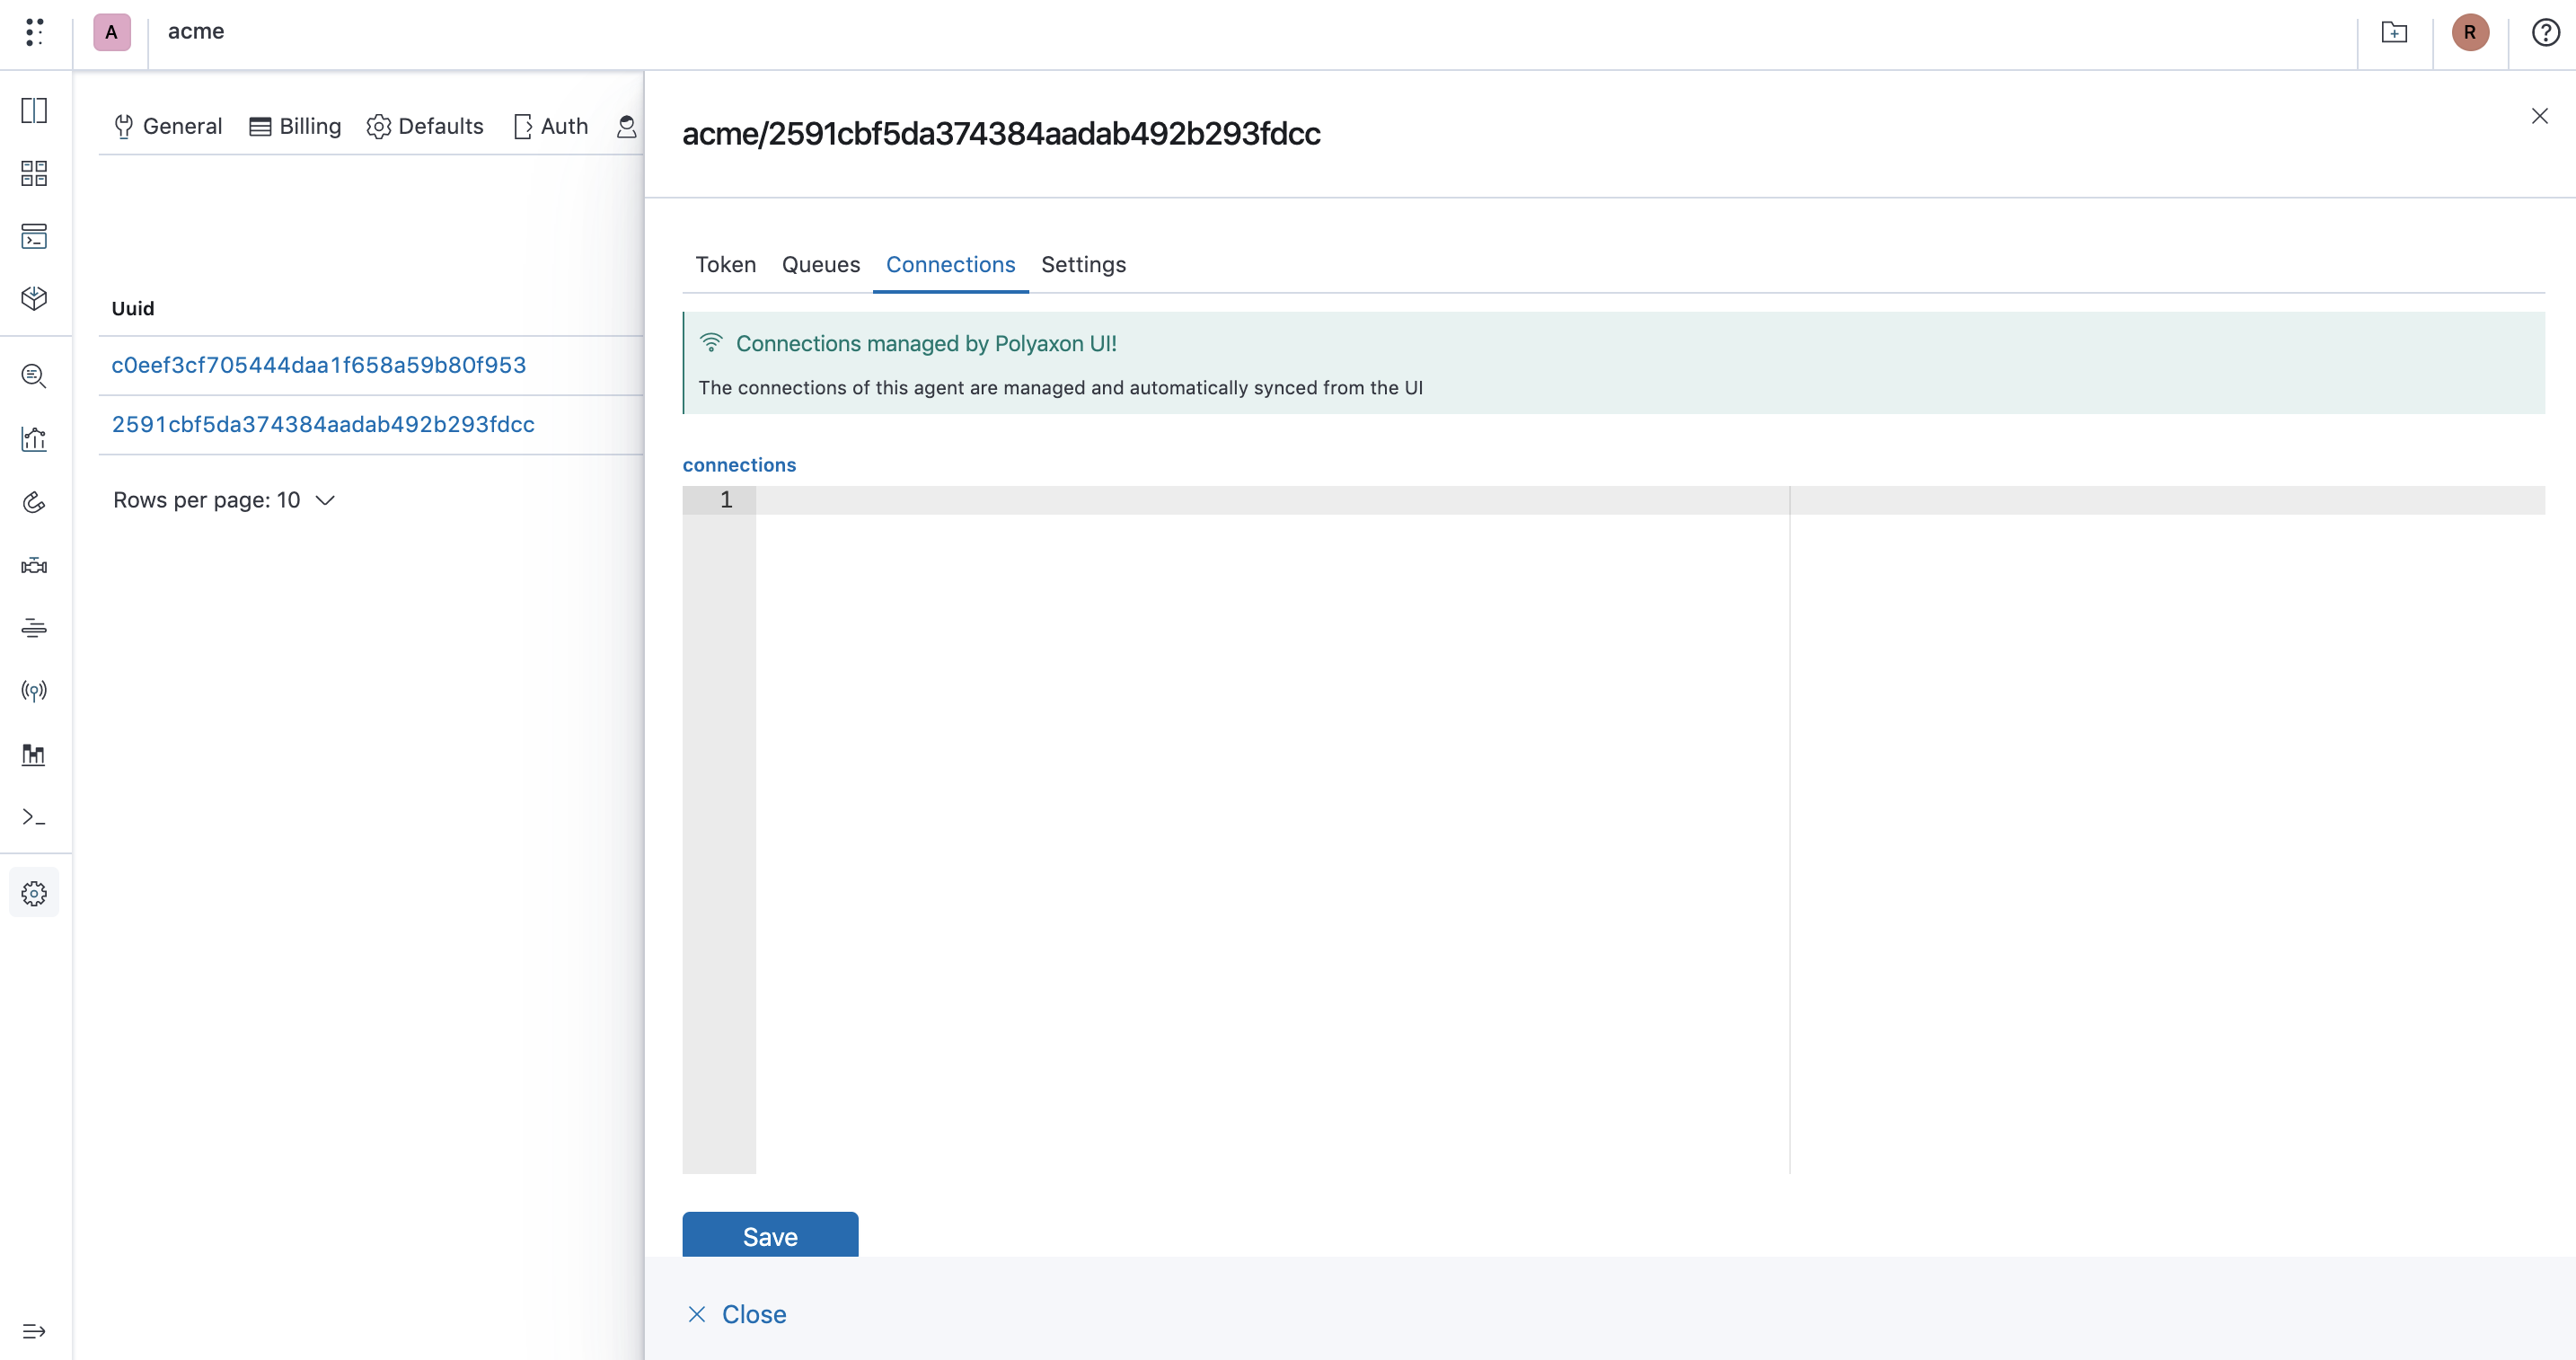Close the agent panel with top X

pos(2539,116)
